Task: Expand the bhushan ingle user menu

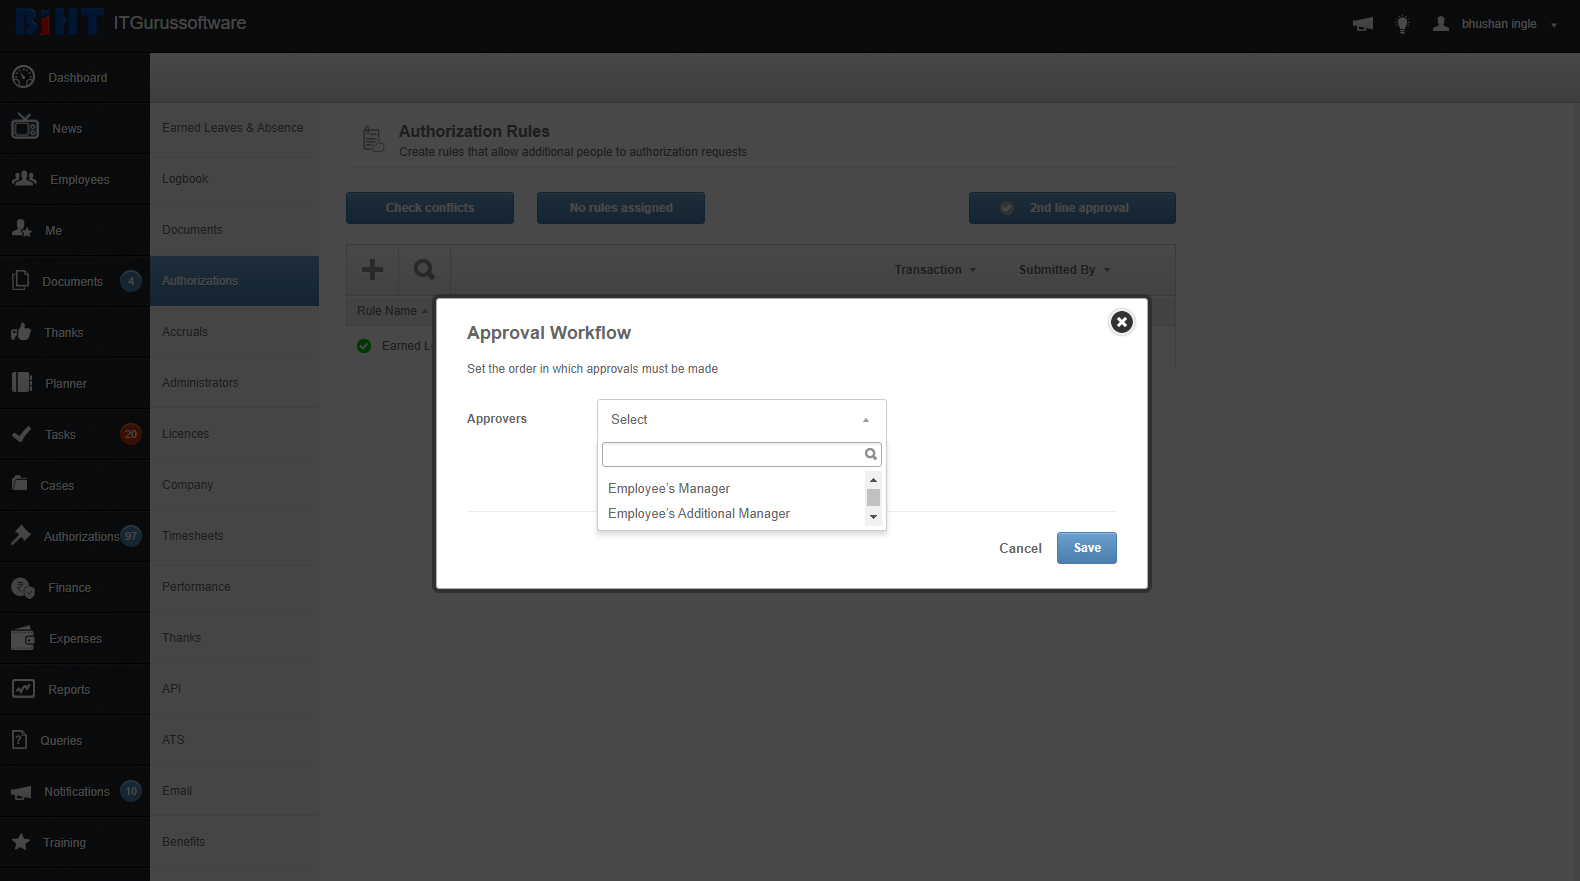Action: click(1510, 24)
